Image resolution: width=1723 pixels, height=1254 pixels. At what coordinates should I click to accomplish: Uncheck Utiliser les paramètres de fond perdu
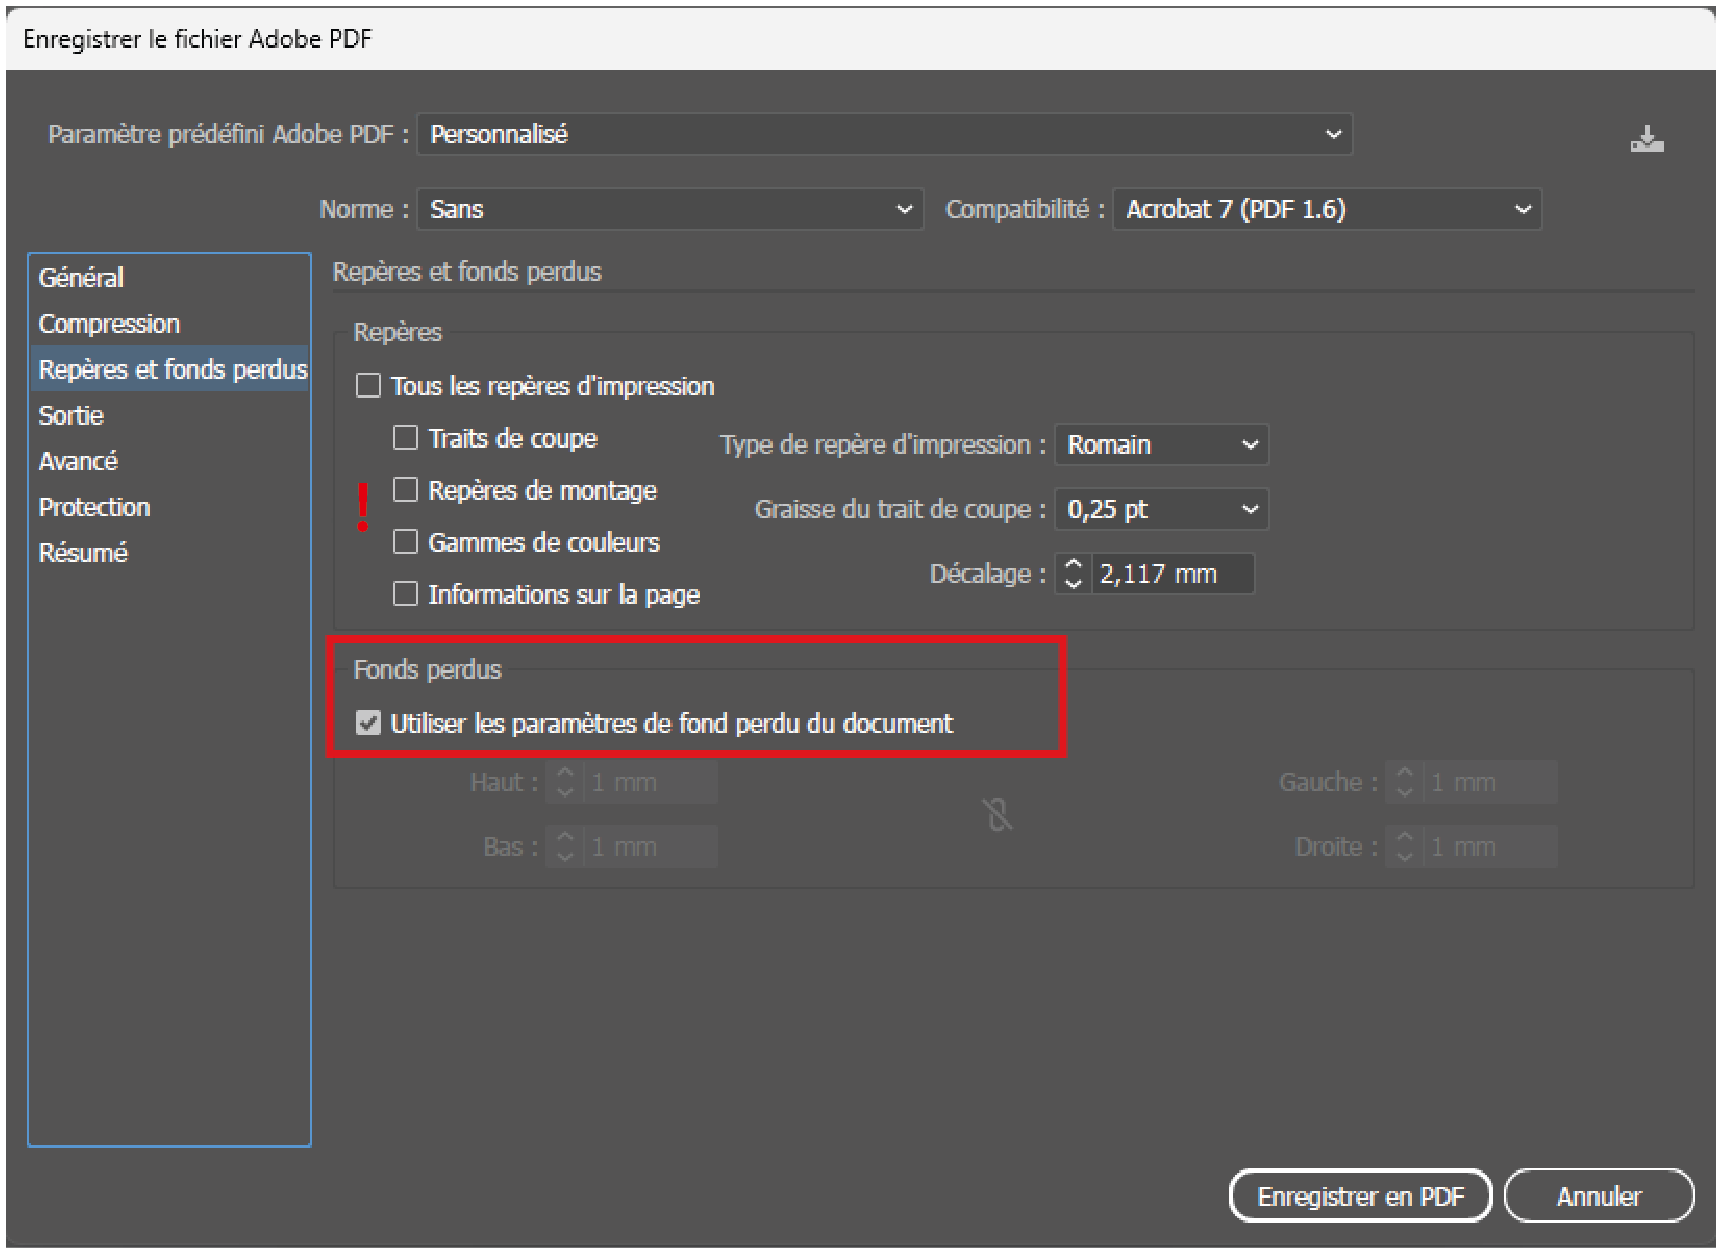point(369,723)
